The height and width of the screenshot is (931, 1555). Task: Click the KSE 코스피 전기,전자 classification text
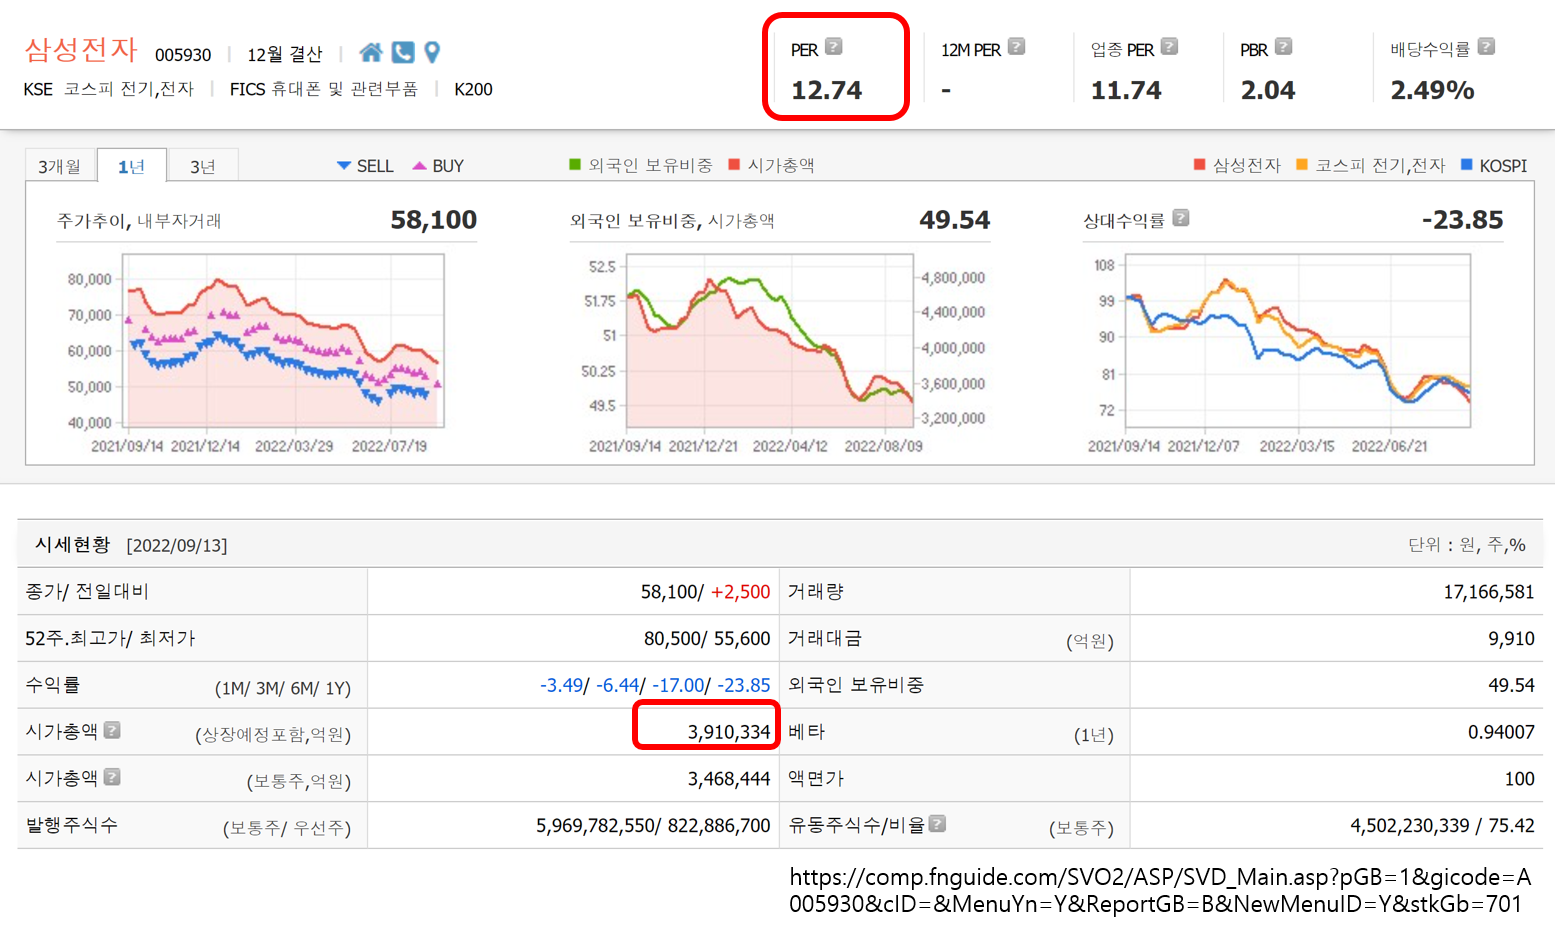(109, 89)
